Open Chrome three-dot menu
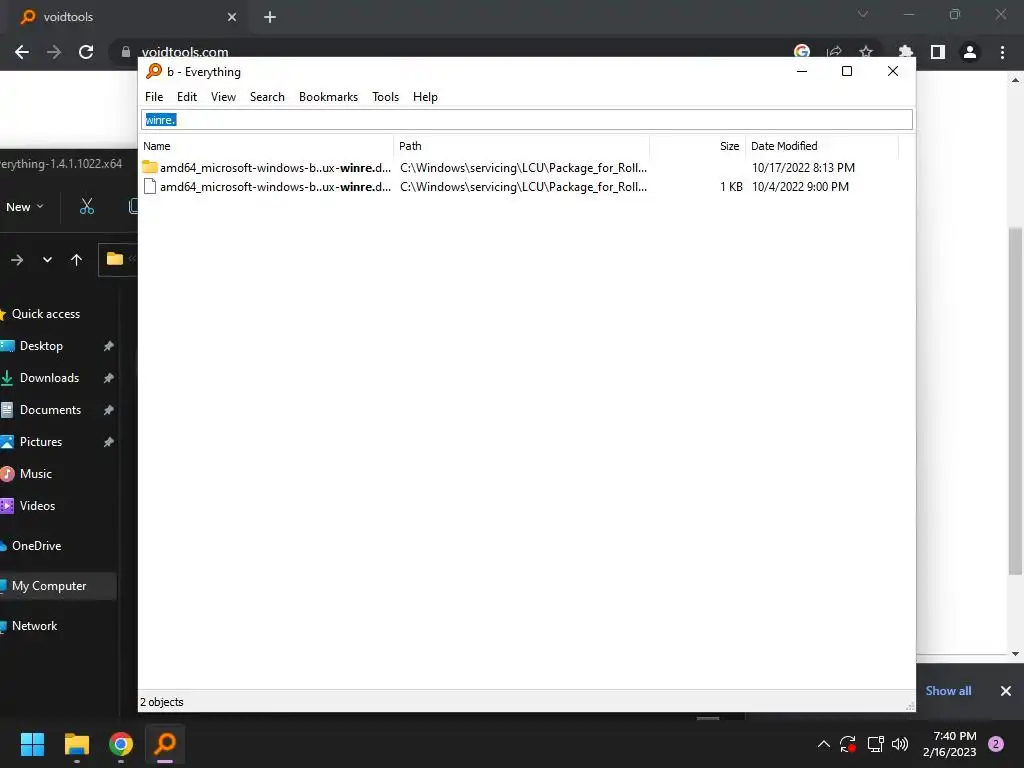 pyautogui.click(x=1002, y=52)
